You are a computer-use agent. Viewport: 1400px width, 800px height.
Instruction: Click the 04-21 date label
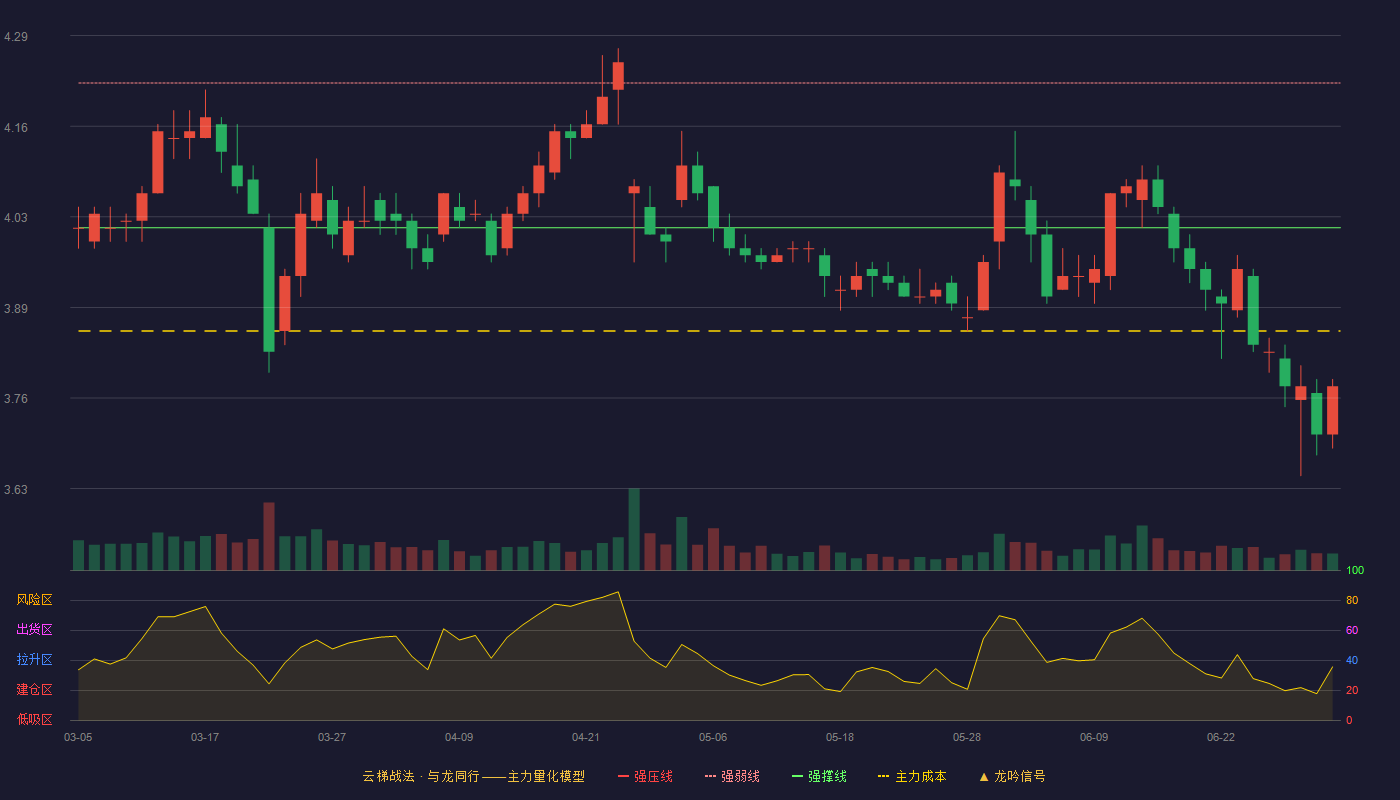[586, 737]
